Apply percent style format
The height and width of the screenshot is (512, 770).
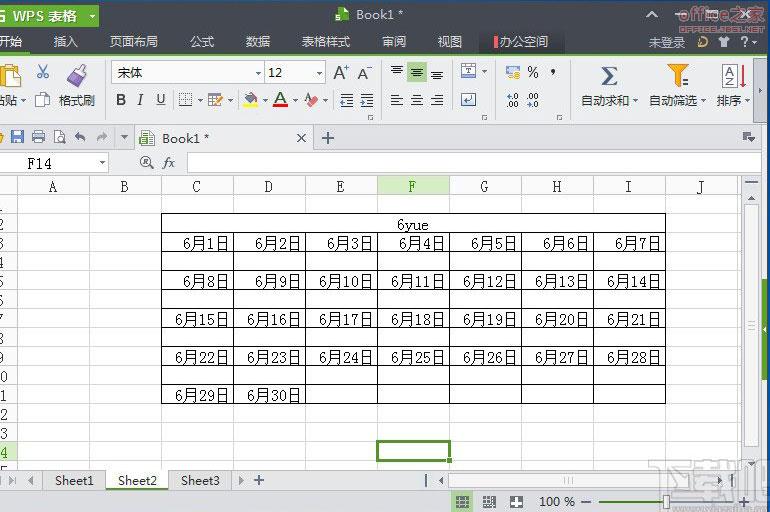tap(533, 73)
